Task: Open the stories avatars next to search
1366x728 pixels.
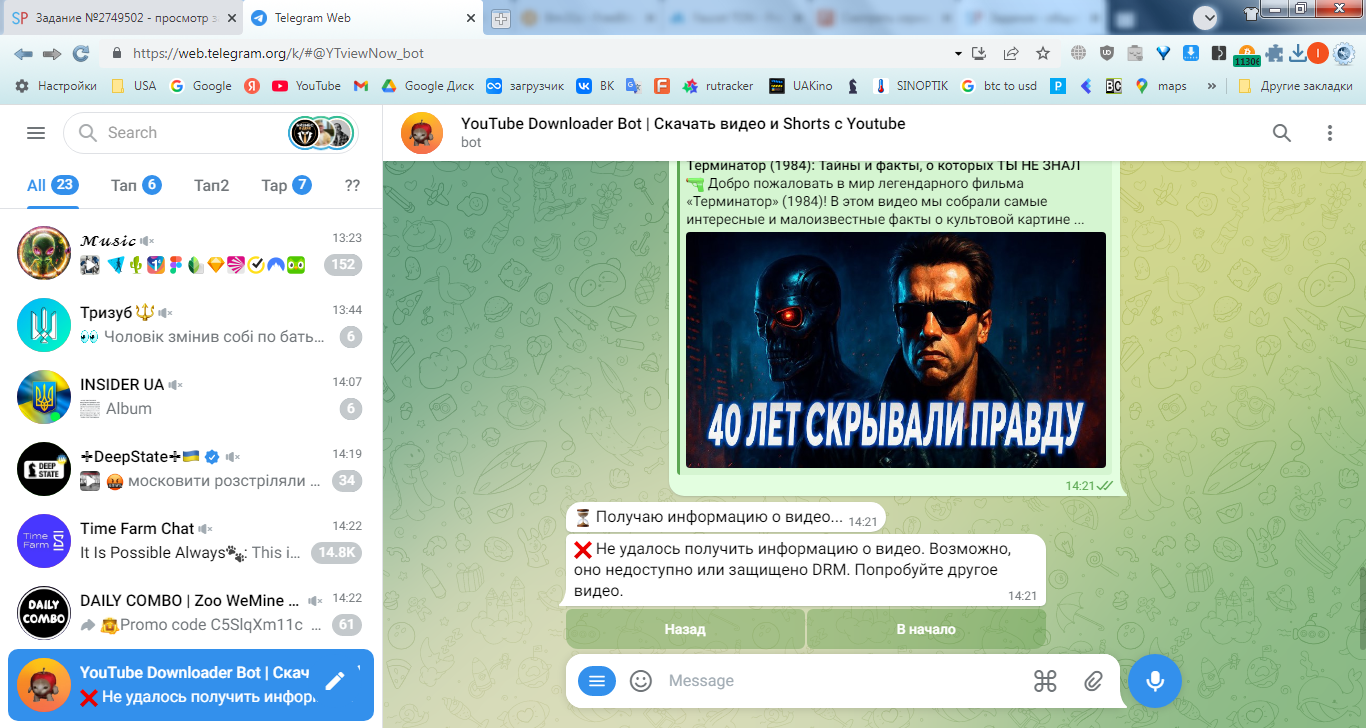Action: coord(321,133)
